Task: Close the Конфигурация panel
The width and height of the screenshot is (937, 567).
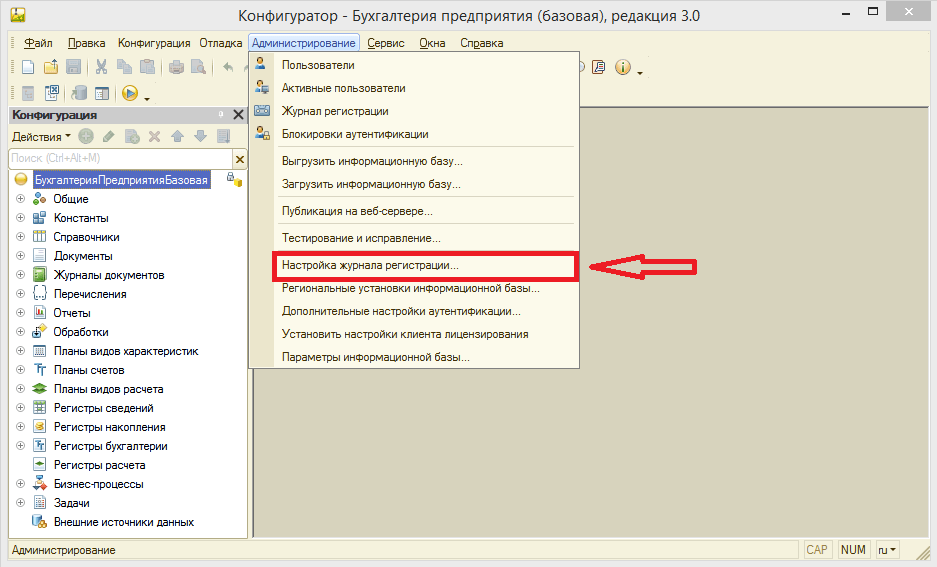Action: 238,115
